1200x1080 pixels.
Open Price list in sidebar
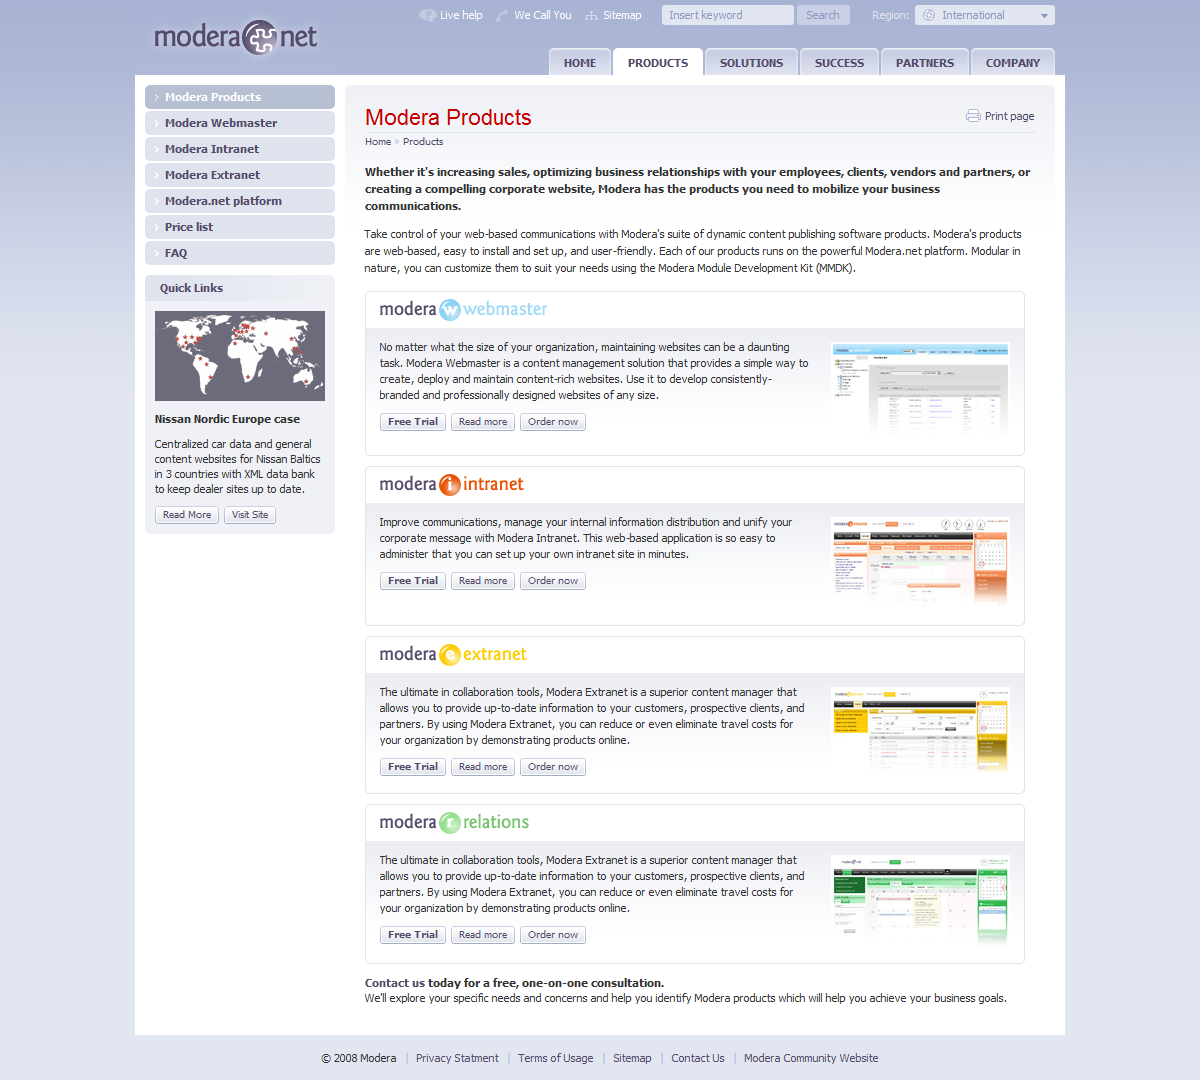coord(240,227)
